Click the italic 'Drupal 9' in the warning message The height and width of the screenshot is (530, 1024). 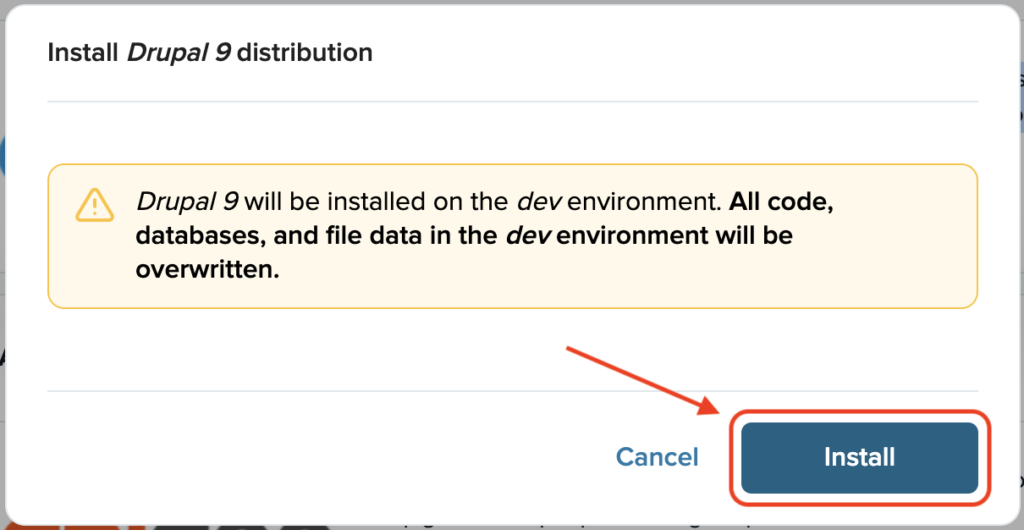pyautogui.click(x=187, y=202)
